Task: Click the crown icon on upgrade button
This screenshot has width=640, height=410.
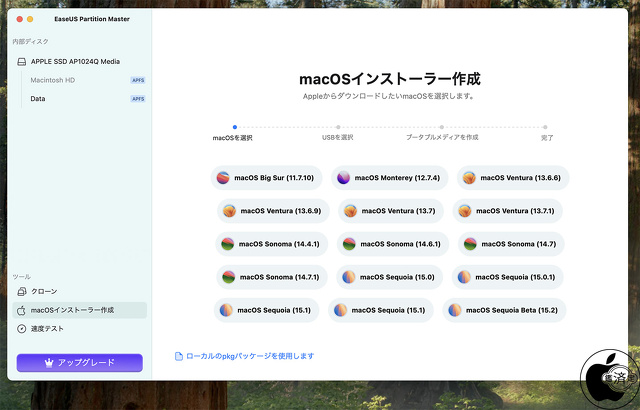Action: pyautogui.click(x=49, y=363)
